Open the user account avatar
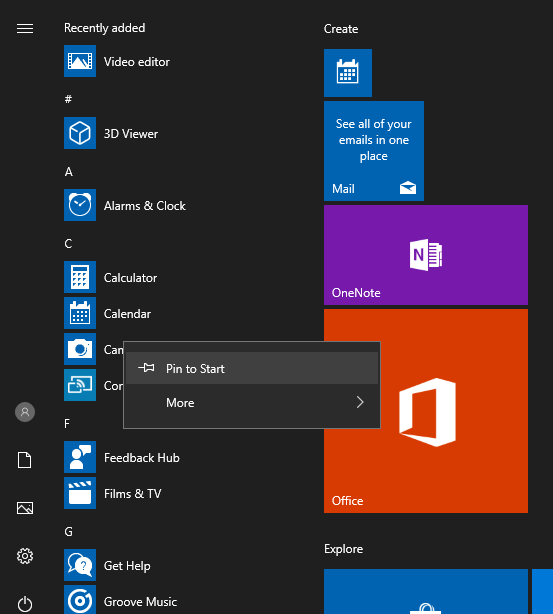The width and height of the screenshot is (553, 614). coord(25,412)
